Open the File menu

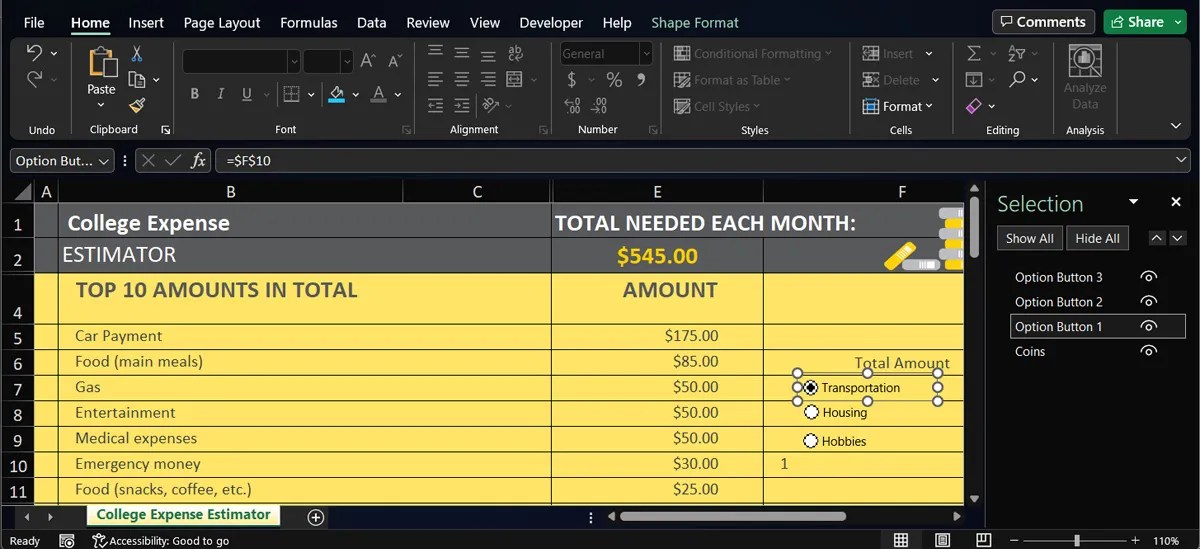click(34, 22)
